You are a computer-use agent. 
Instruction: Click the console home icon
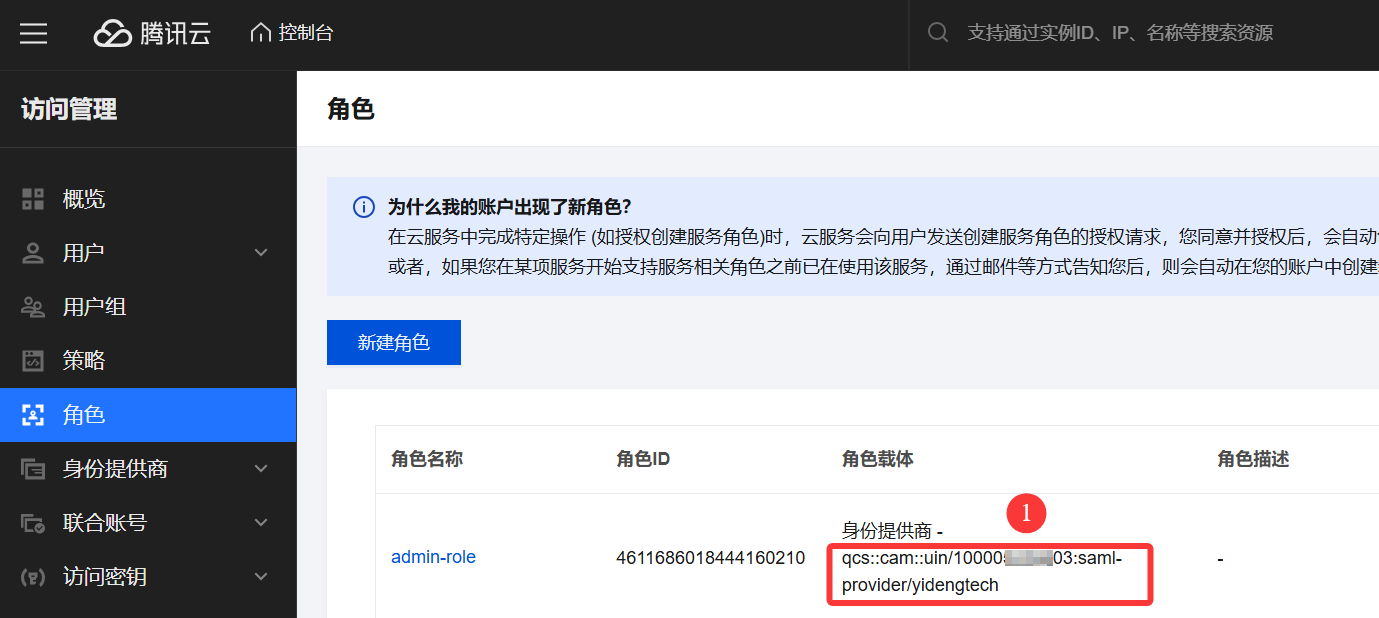tap(261, 33)
